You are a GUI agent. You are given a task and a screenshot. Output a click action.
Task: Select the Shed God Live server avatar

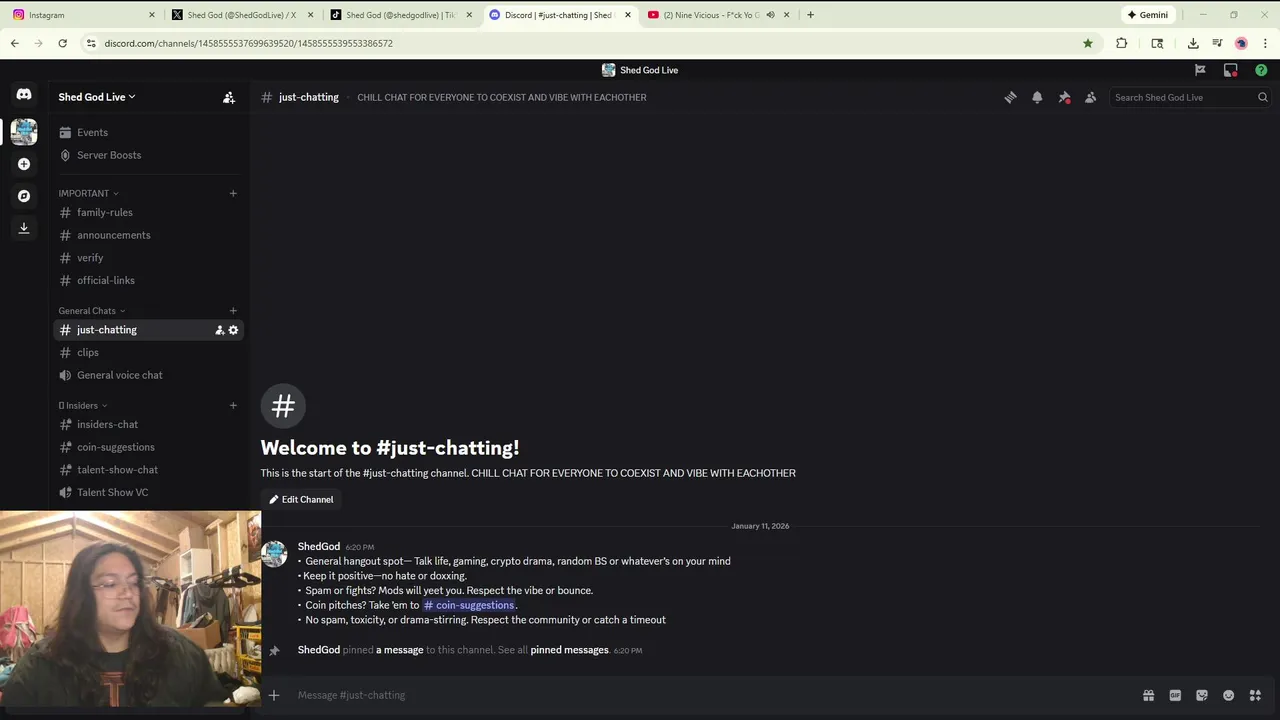[x=24, y=131]
